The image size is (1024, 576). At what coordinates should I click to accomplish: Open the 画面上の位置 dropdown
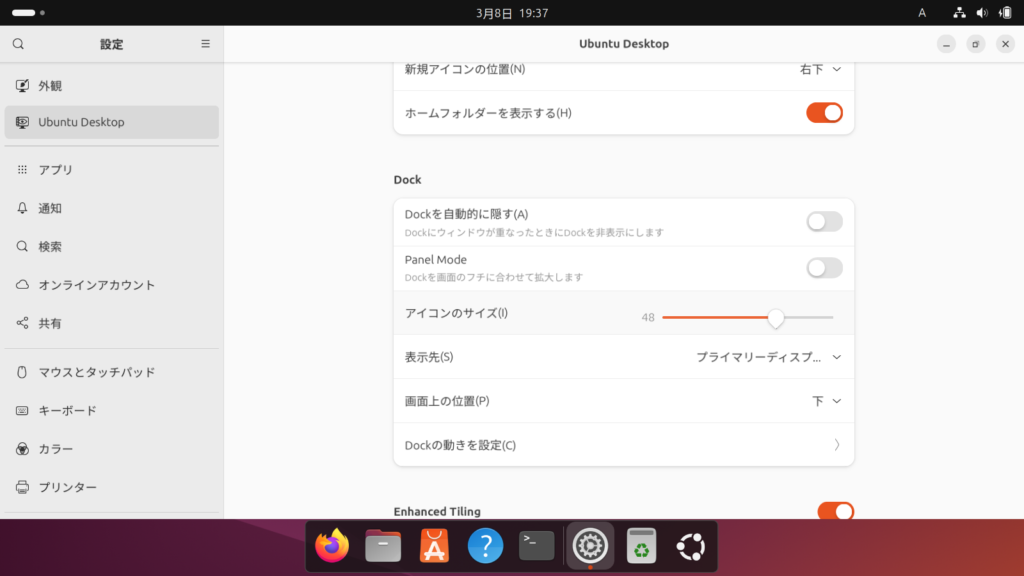click(x=826, y=401)
